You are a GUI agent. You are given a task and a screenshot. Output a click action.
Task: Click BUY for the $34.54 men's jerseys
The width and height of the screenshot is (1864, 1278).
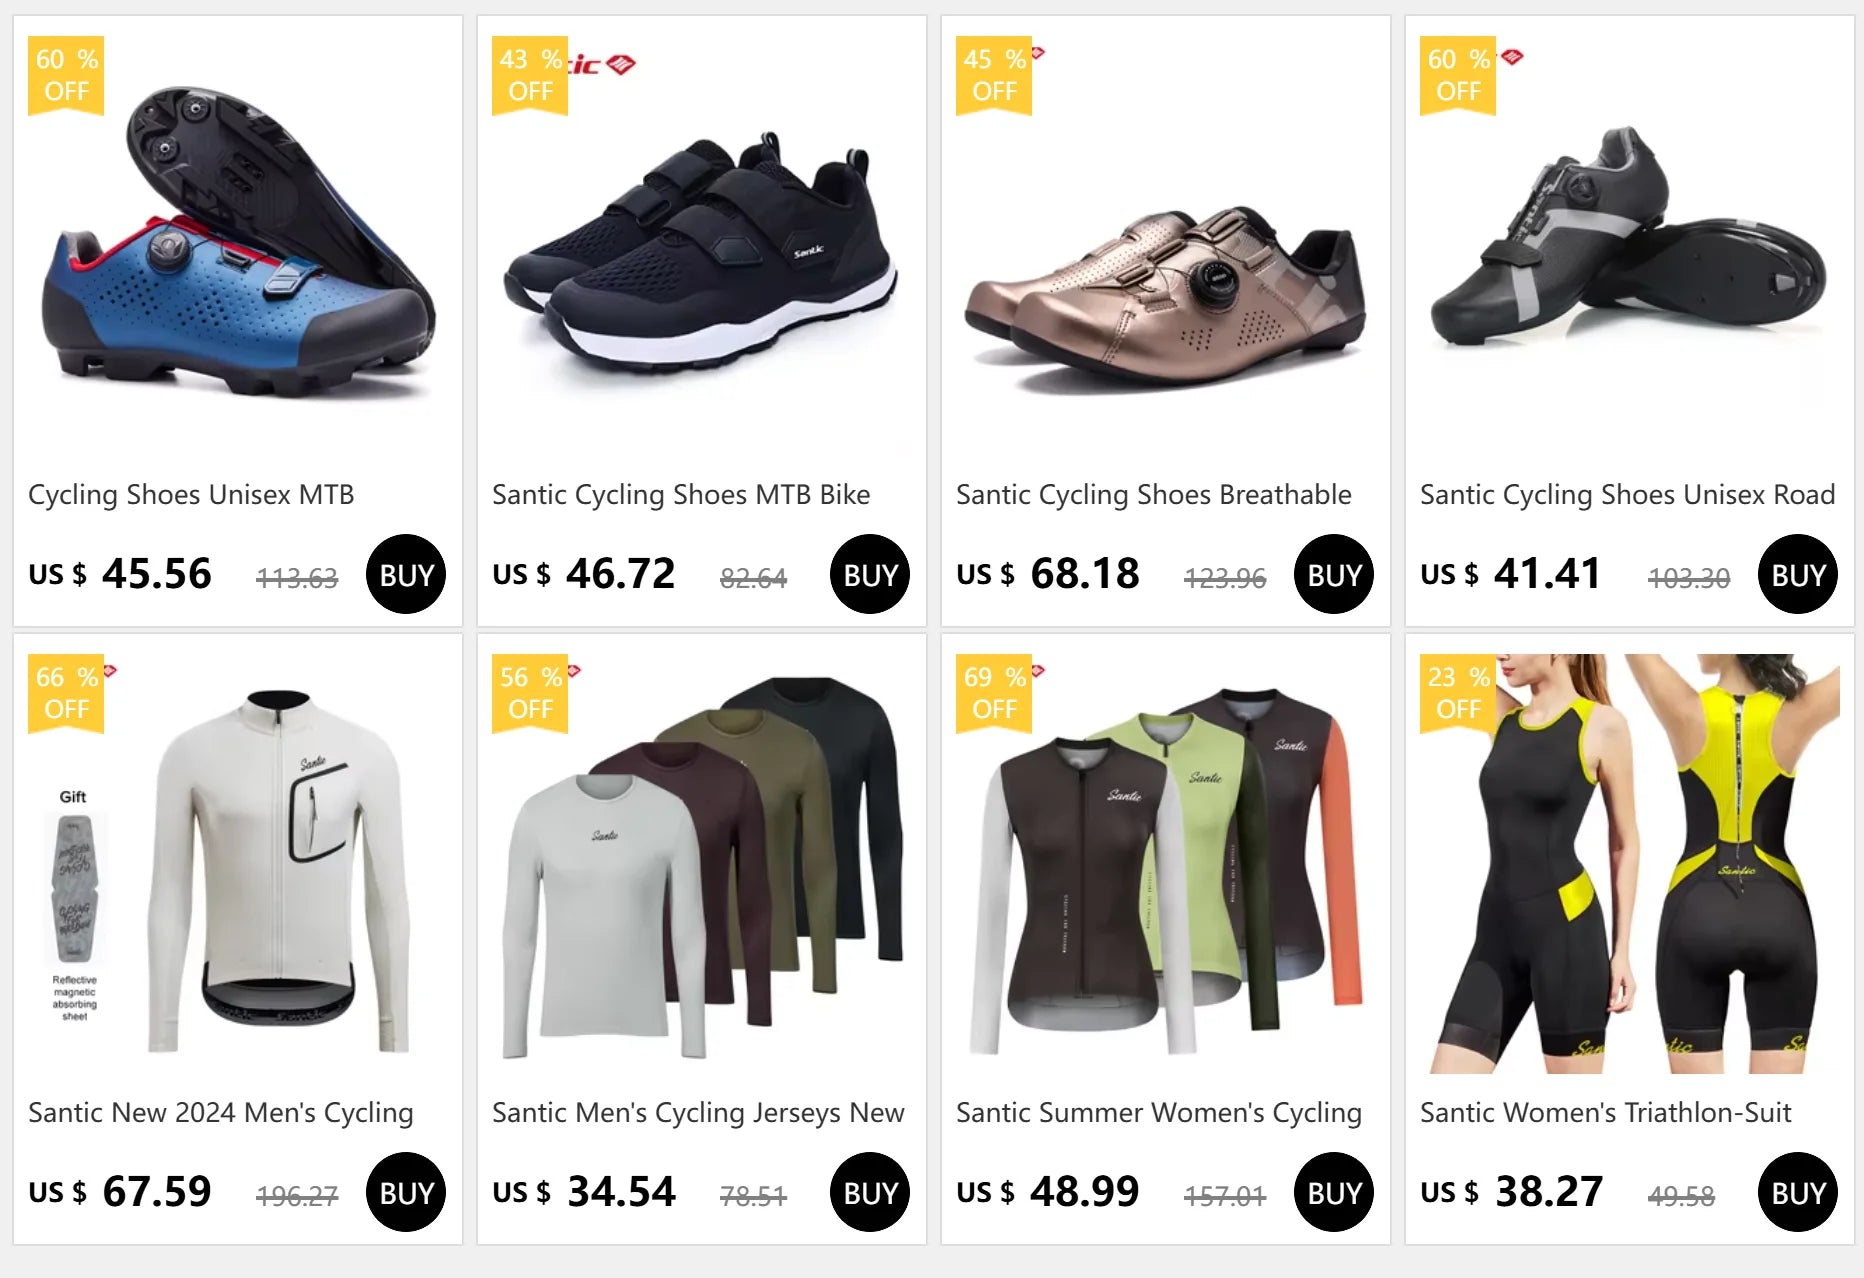(x=870, y=1192)
